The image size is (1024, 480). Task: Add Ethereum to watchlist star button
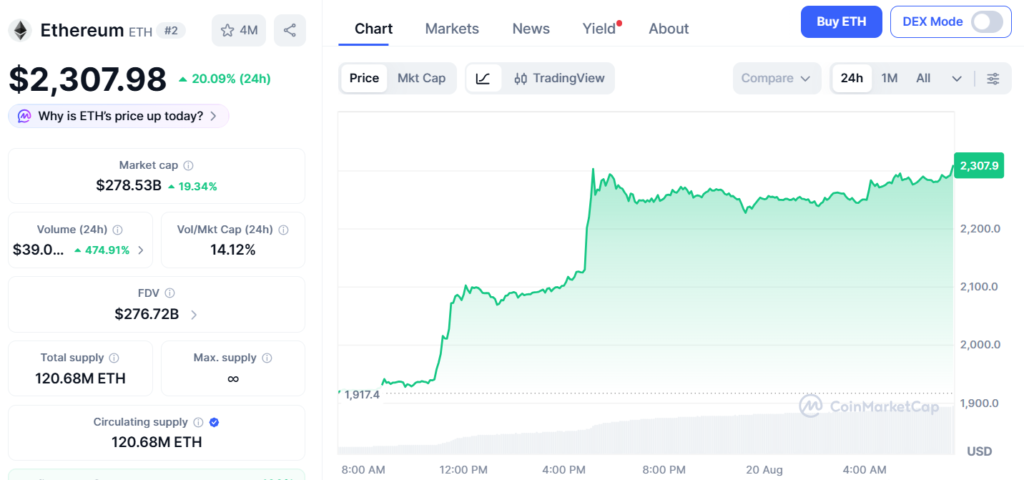click(x=239, y=30)
